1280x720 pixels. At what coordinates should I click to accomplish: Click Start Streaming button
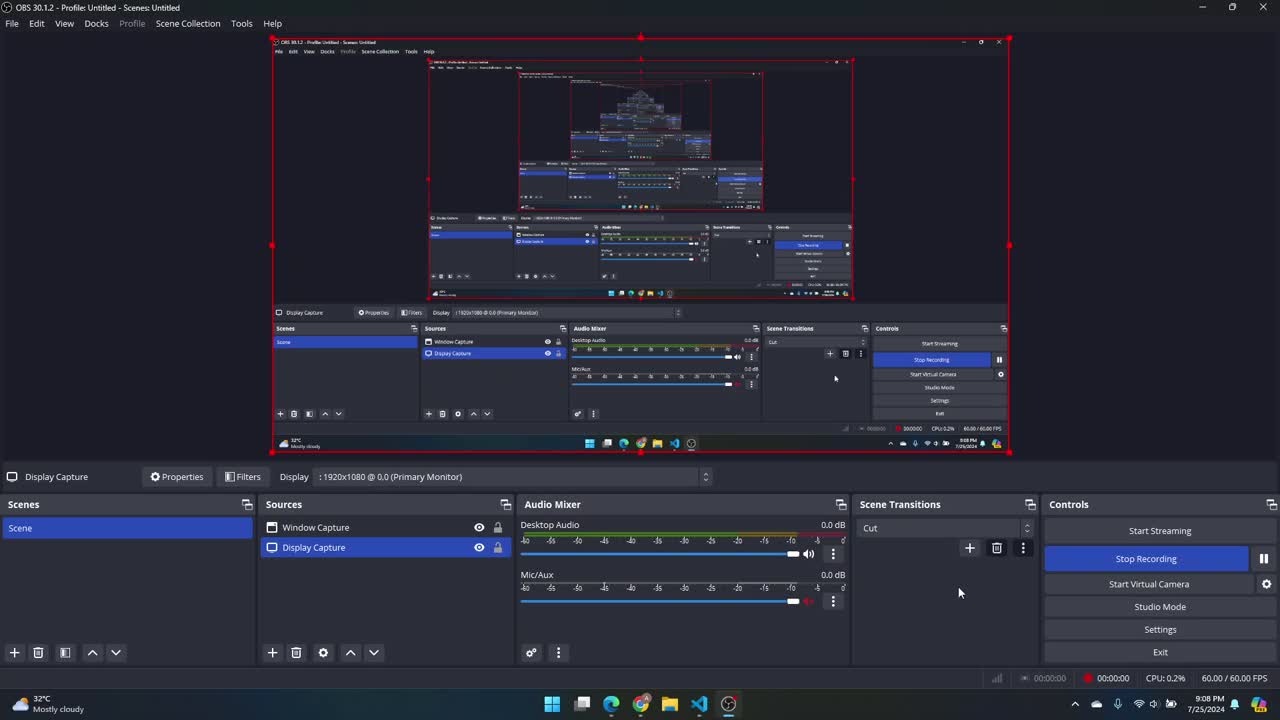point(1160,531)
